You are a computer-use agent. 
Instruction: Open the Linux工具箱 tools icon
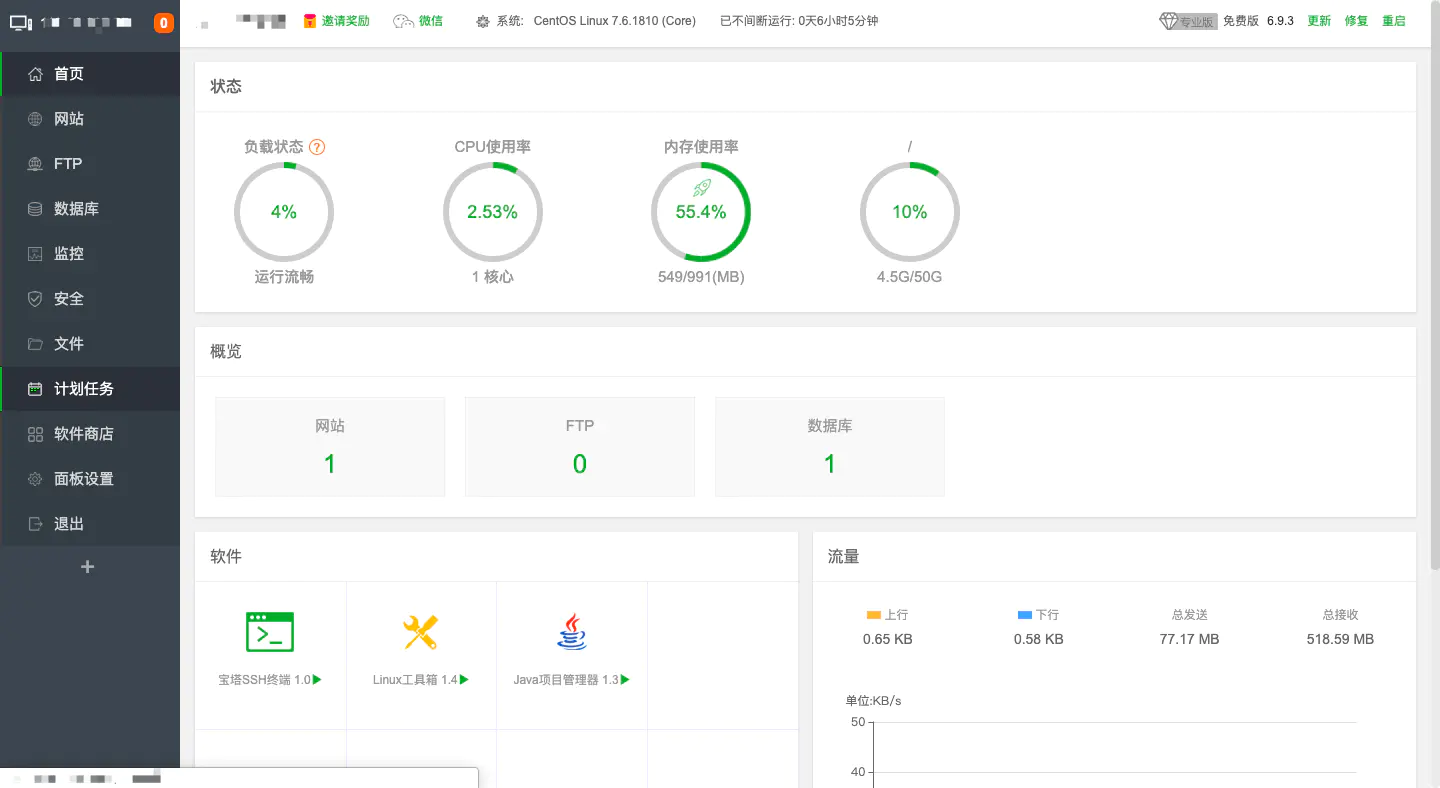[x=420, y=632]
